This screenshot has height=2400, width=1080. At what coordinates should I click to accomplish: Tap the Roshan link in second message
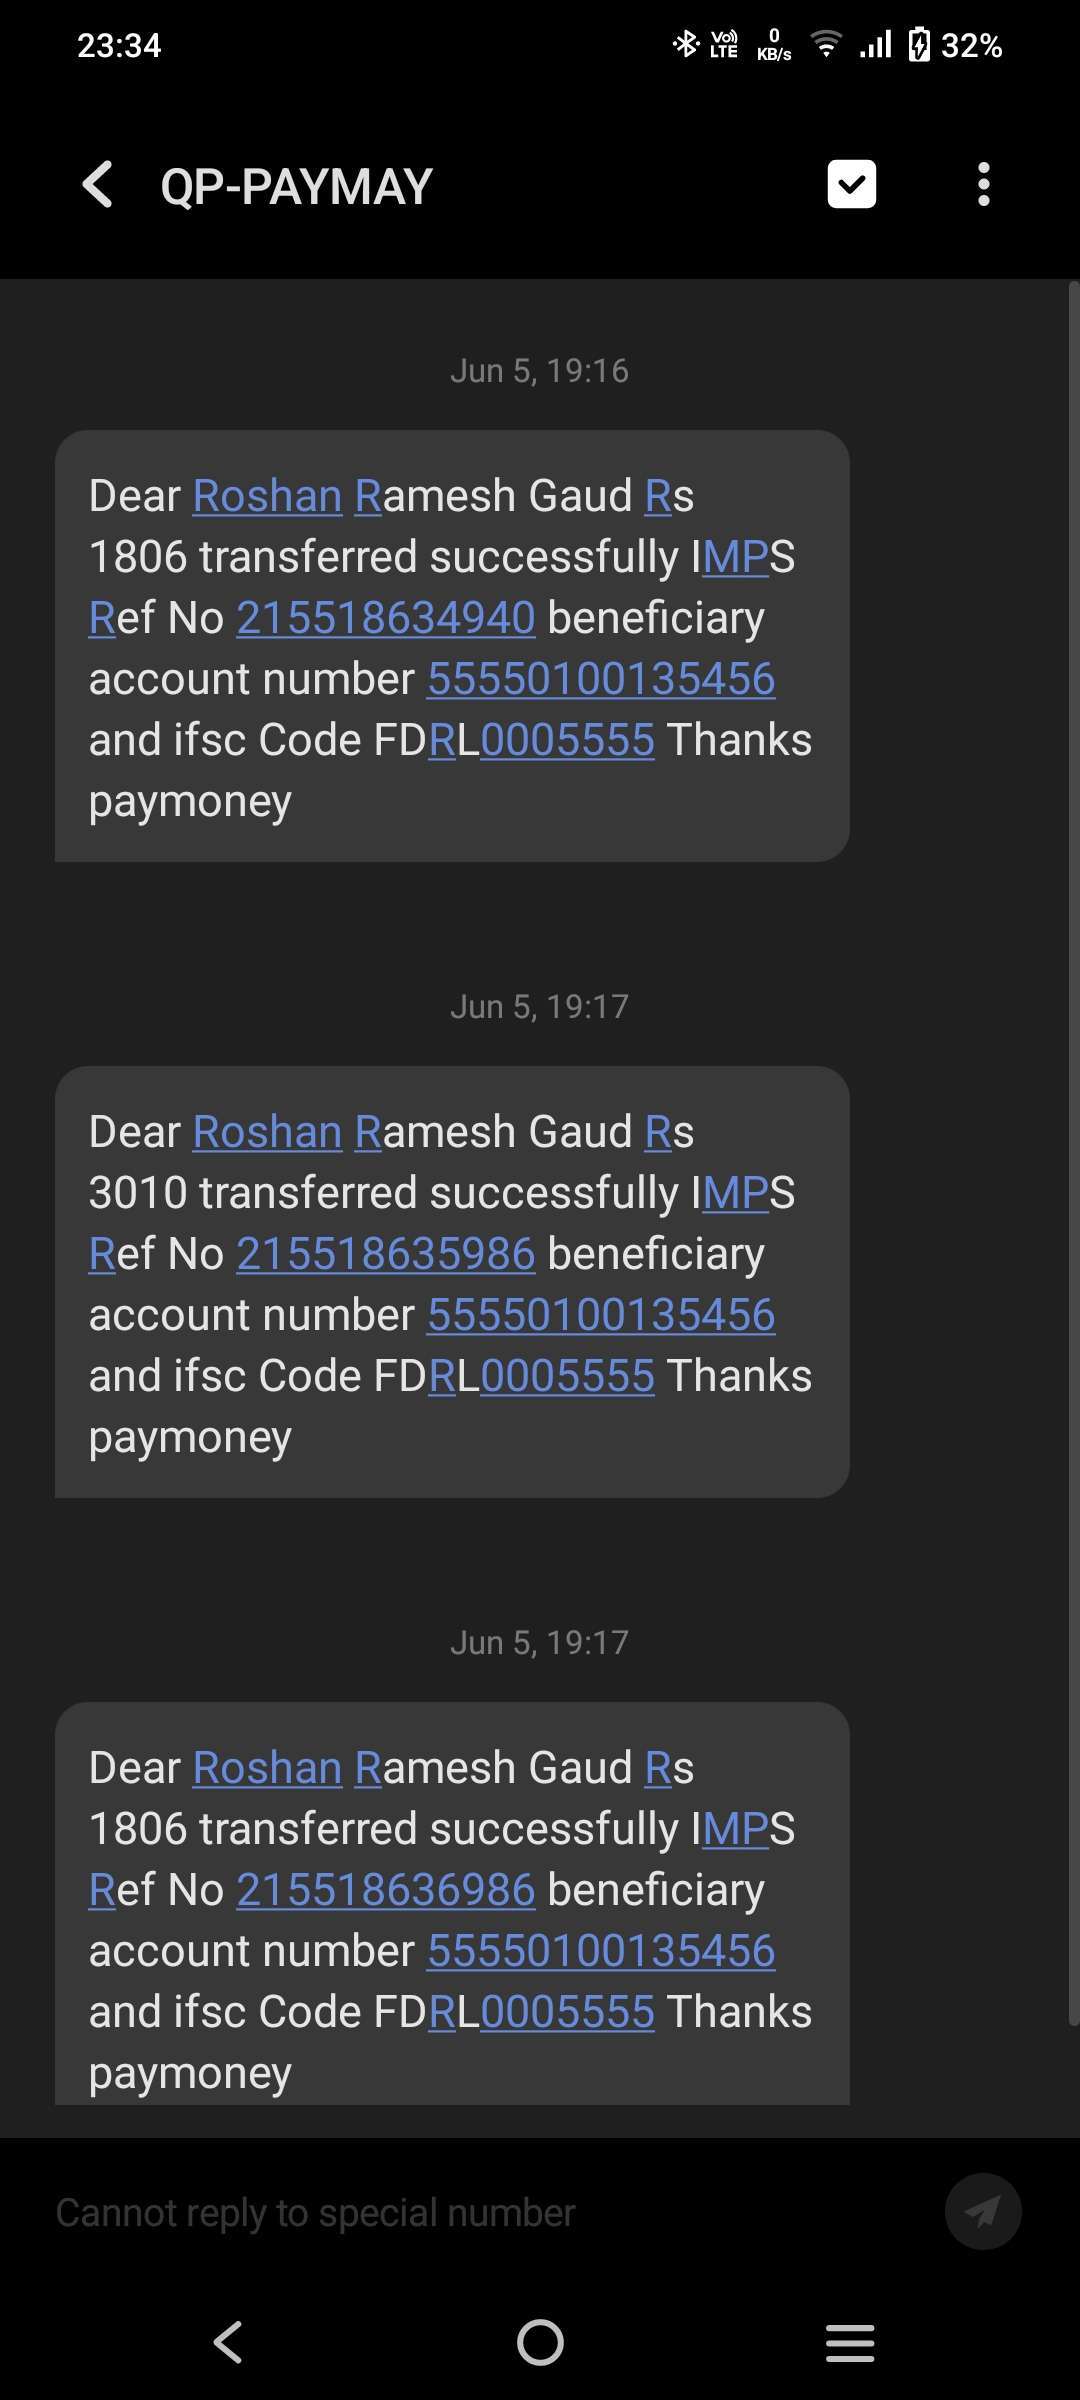pyautogui.click(x=267, y=1132)
